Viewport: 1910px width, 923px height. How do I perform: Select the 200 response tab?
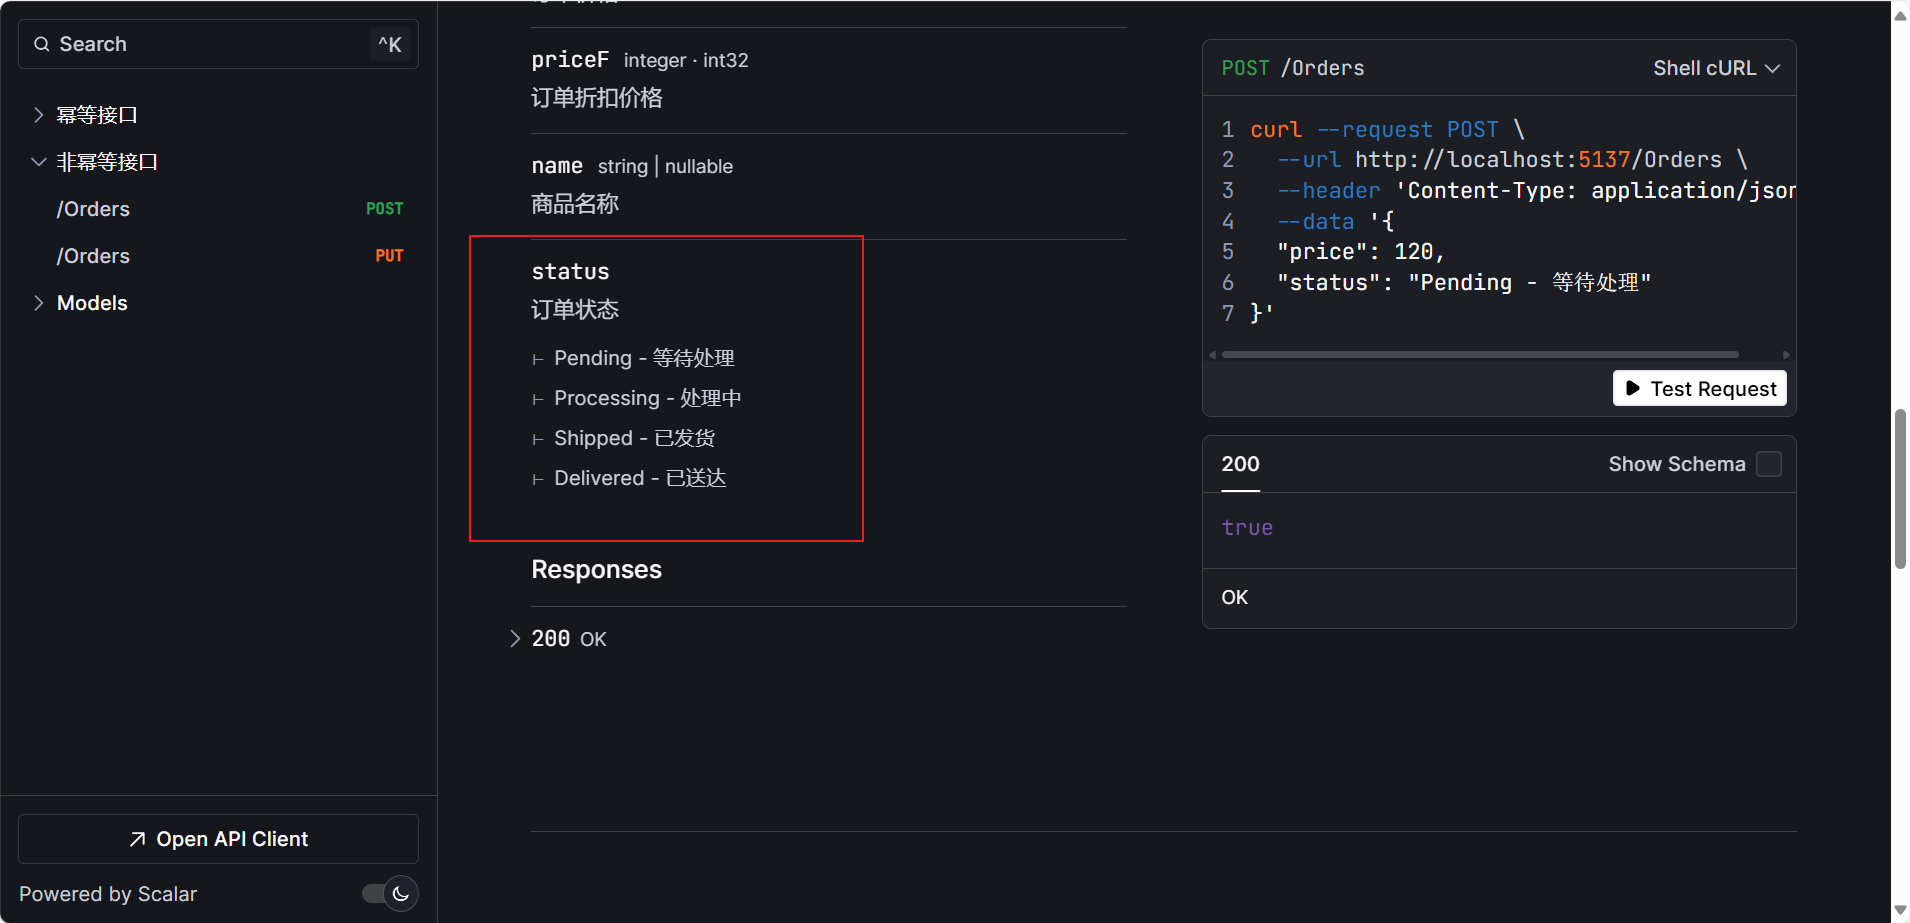(x=1240, y=464)
